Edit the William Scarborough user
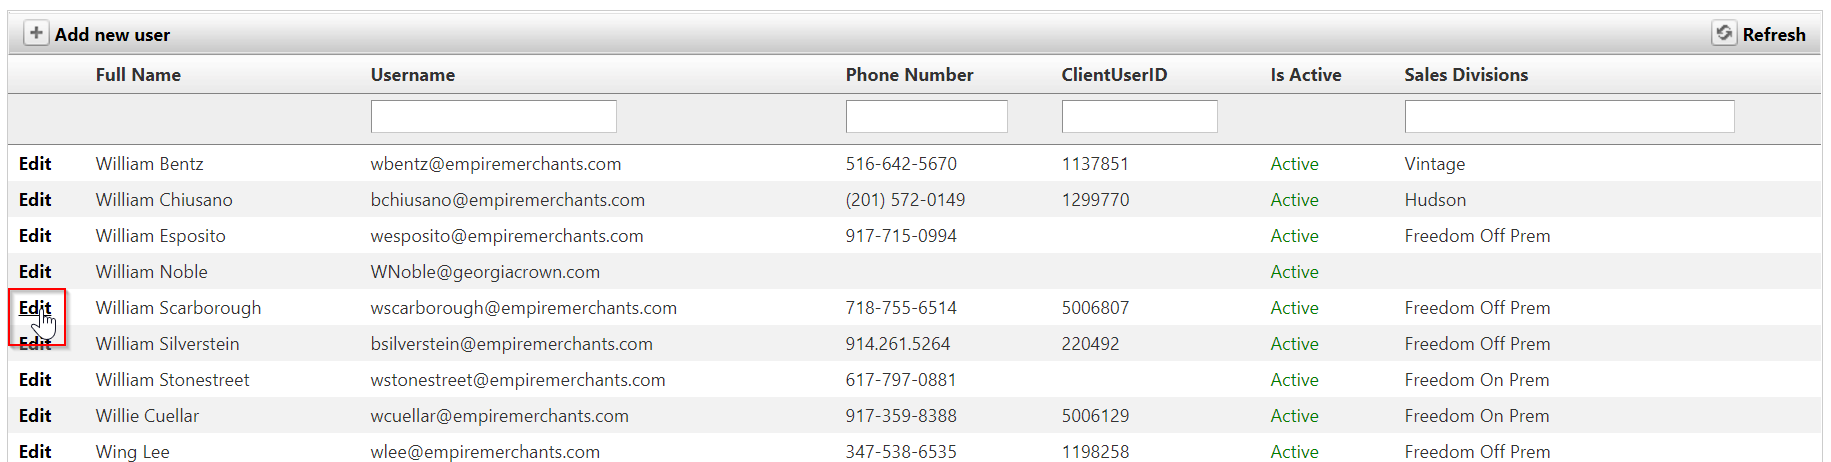This screenshot has width=1831, height=462. (35, 308)
